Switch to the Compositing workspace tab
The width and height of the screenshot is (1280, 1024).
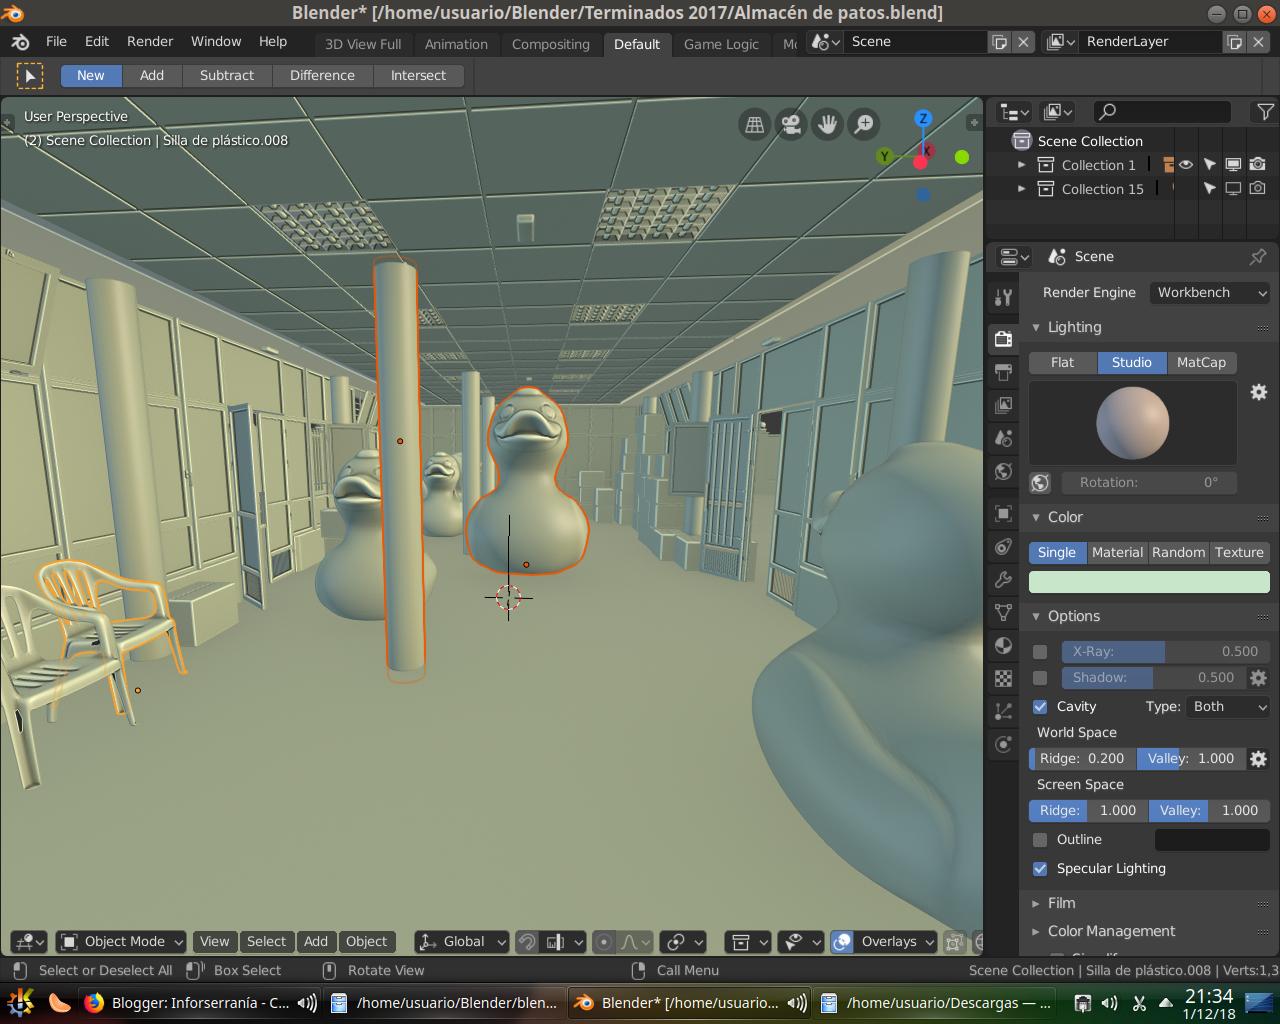pyautogui.click(x=551, y=44)
